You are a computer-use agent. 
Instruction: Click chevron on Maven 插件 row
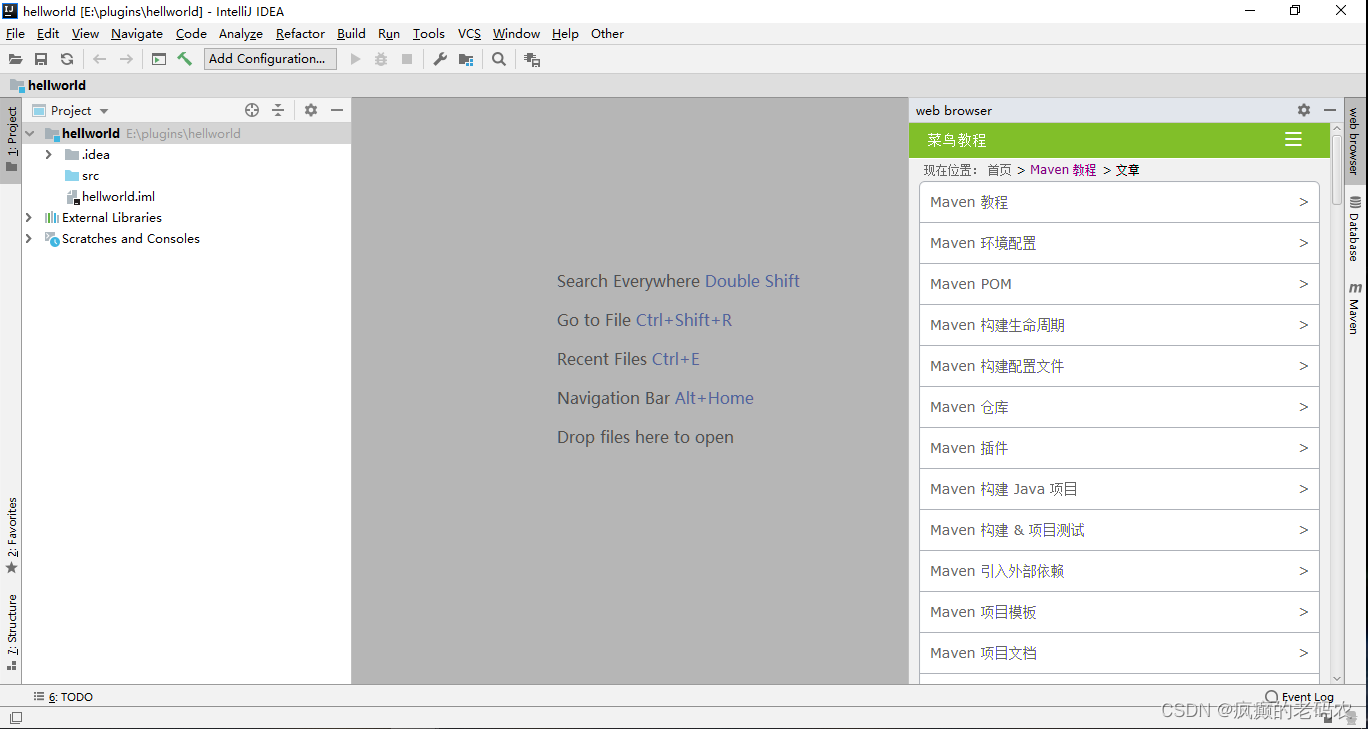[x=1303, y=448]
